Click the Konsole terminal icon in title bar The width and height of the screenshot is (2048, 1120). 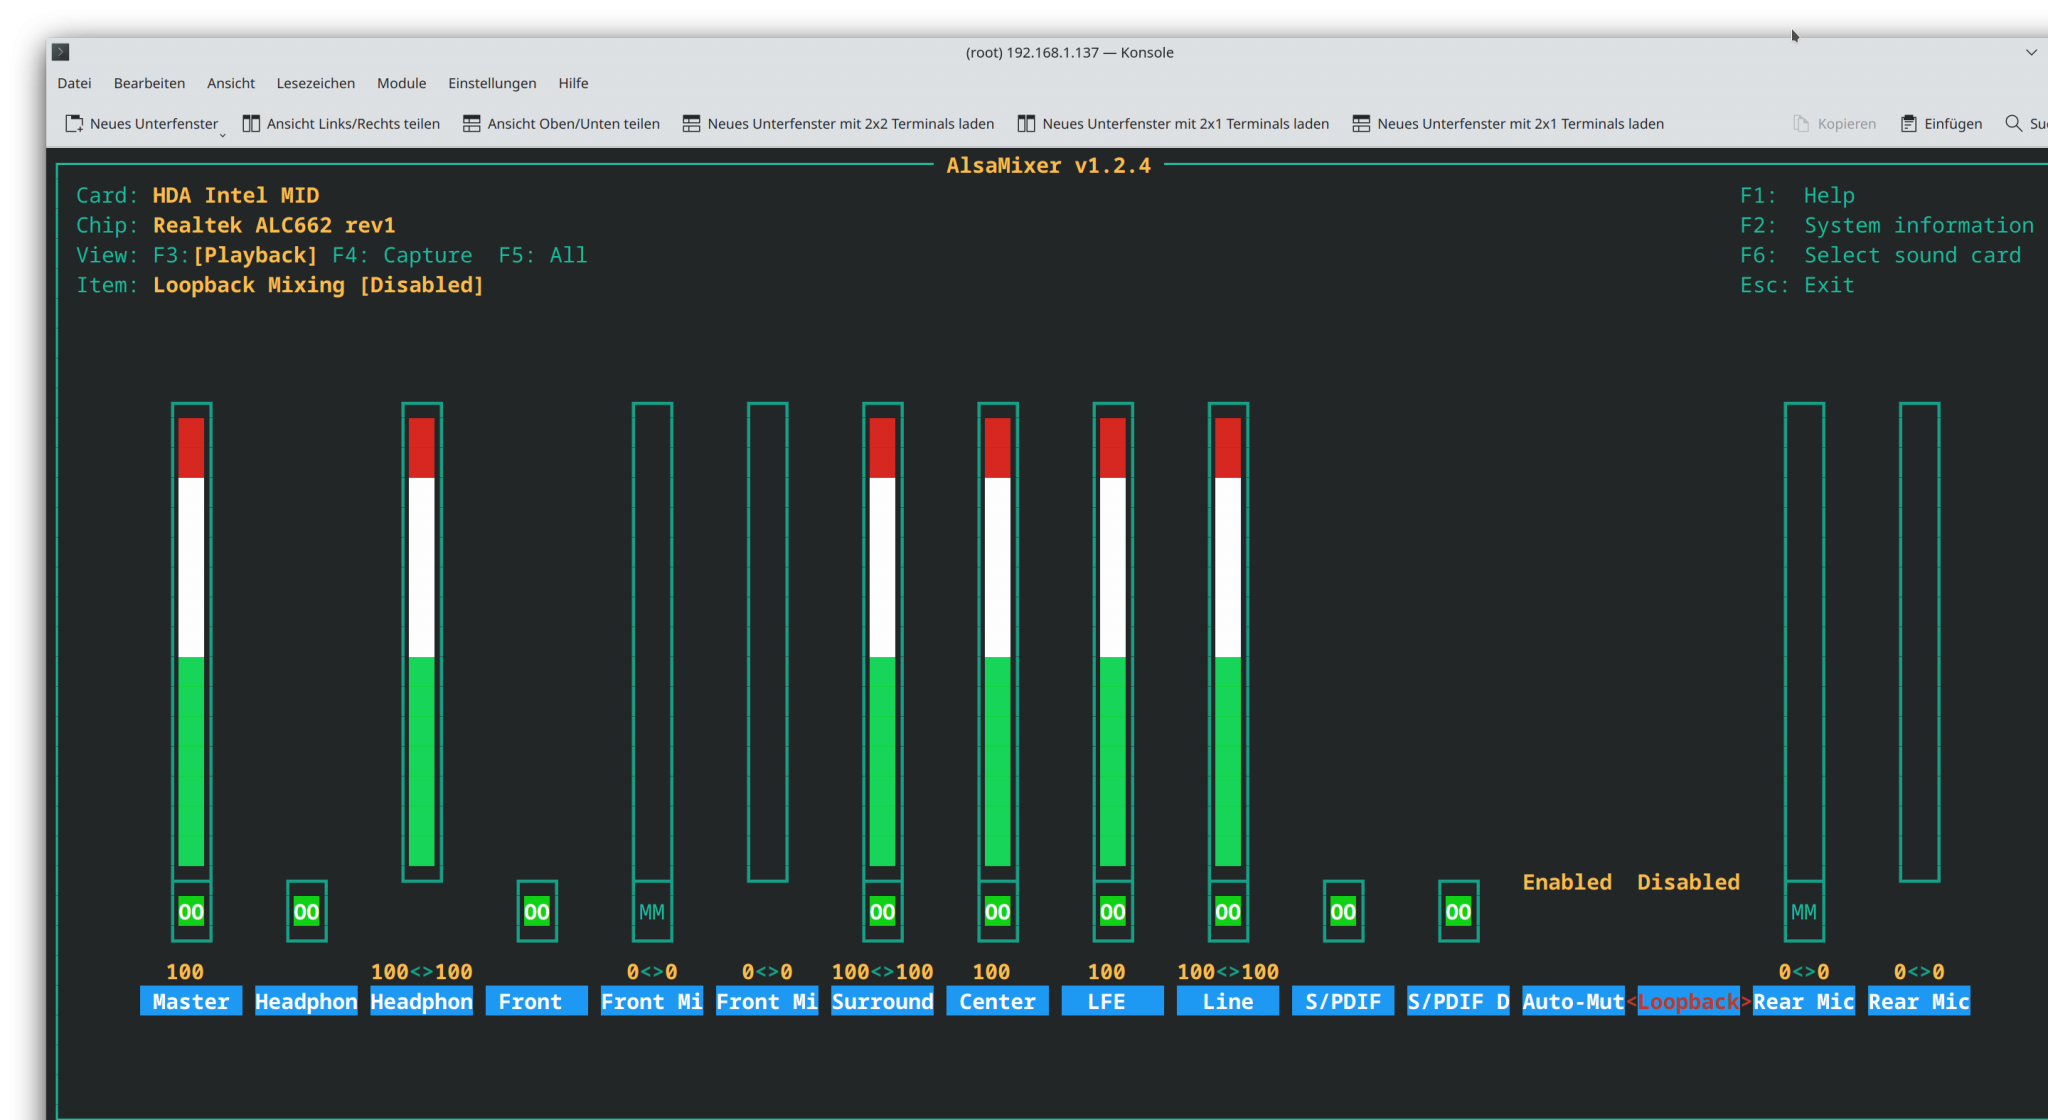point(61,52)
